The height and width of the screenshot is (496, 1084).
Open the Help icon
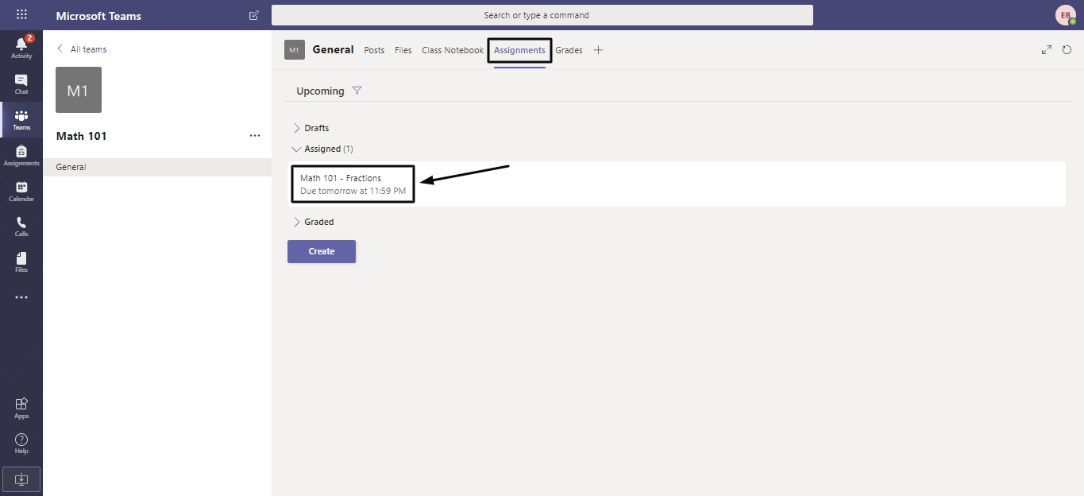(x=21, y=443)
